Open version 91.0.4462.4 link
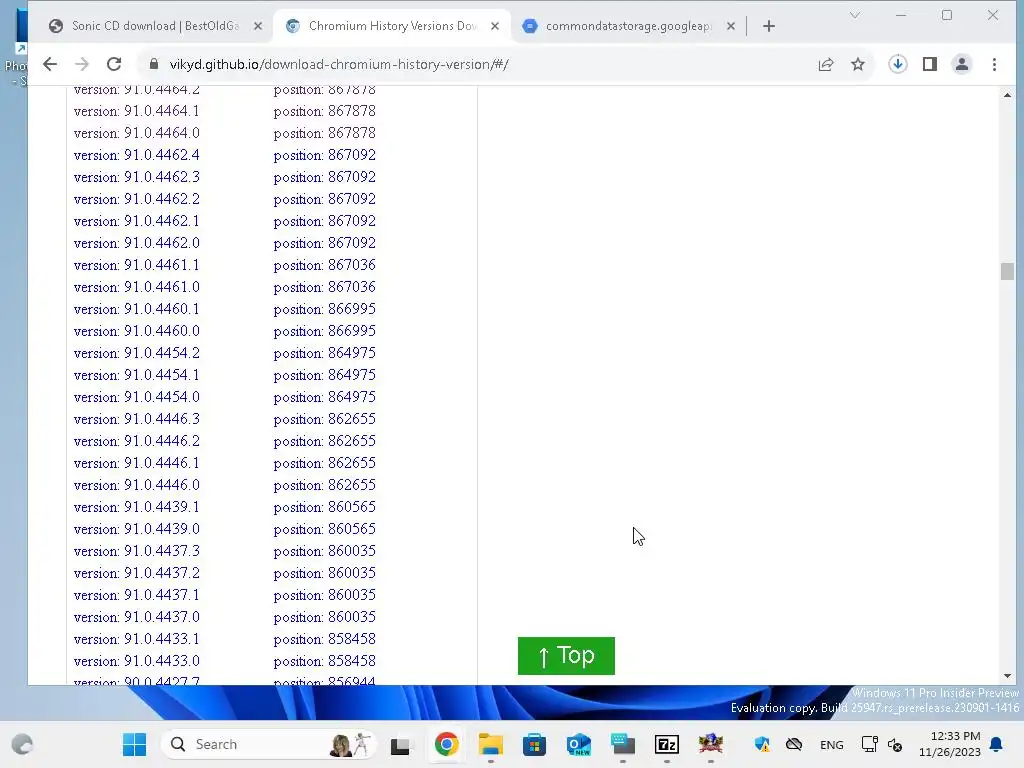This screenshot has width=1024, height=768. [x=136, y=155]
